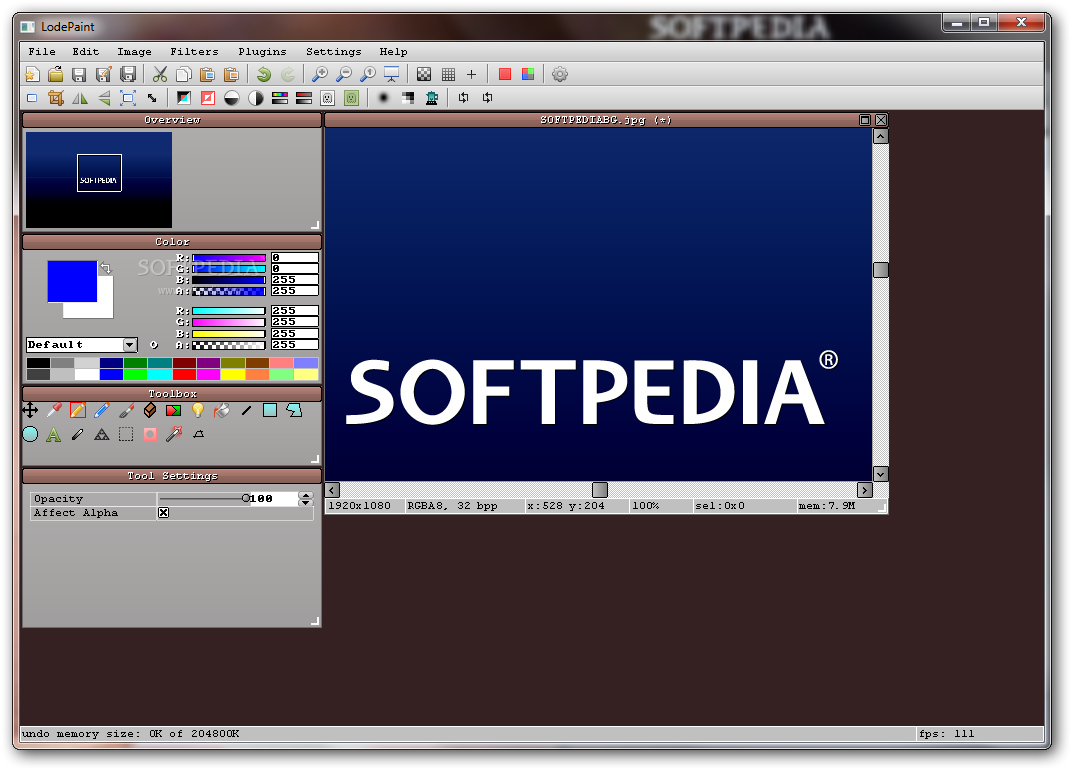Select the color picker eyedropper tool
Screen dimensions: 1072x770
click(x=54, y=410)
